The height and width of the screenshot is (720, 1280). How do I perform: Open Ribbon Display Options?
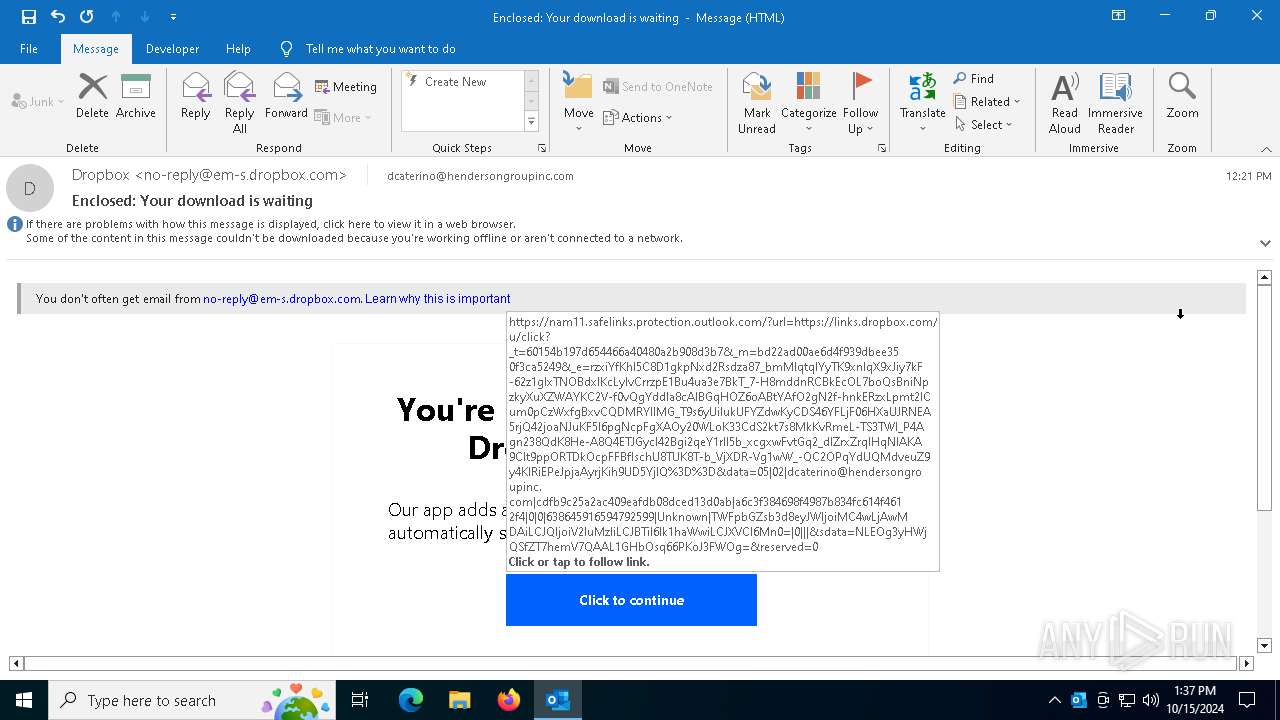1119,16
